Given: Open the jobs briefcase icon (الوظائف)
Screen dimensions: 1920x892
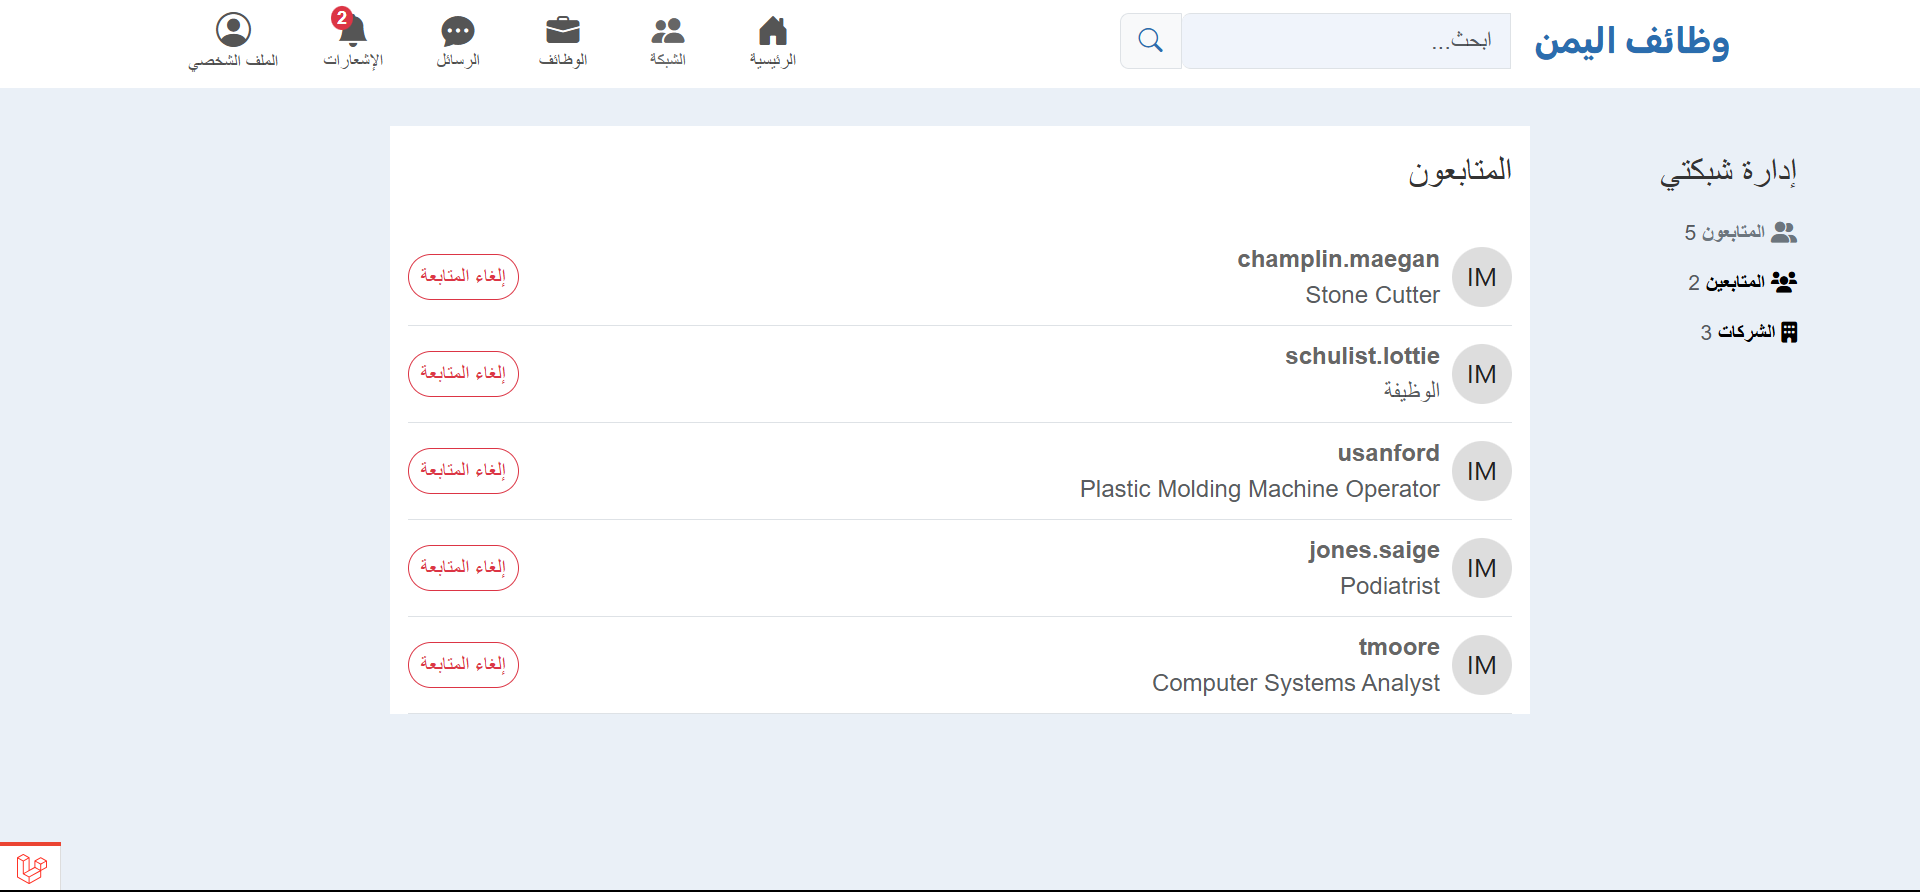Looking at the screenshot, I should pos(563,31).
